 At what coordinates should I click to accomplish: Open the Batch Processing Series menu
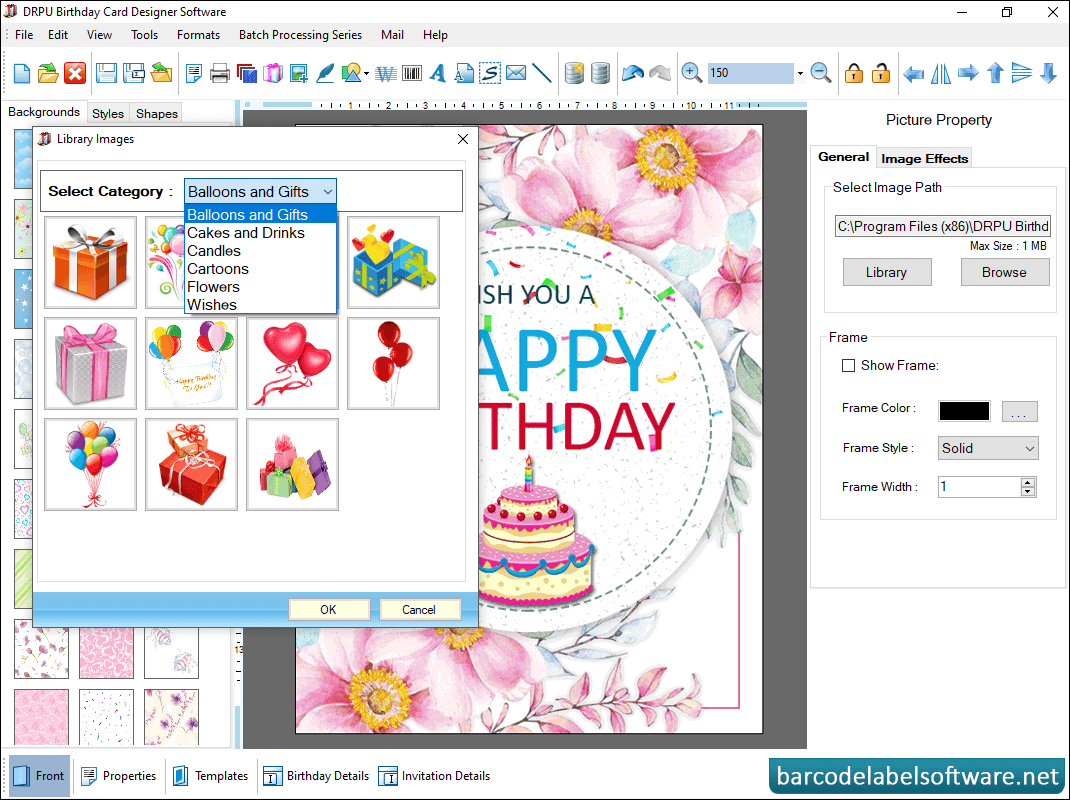click(x=300, y=35)
